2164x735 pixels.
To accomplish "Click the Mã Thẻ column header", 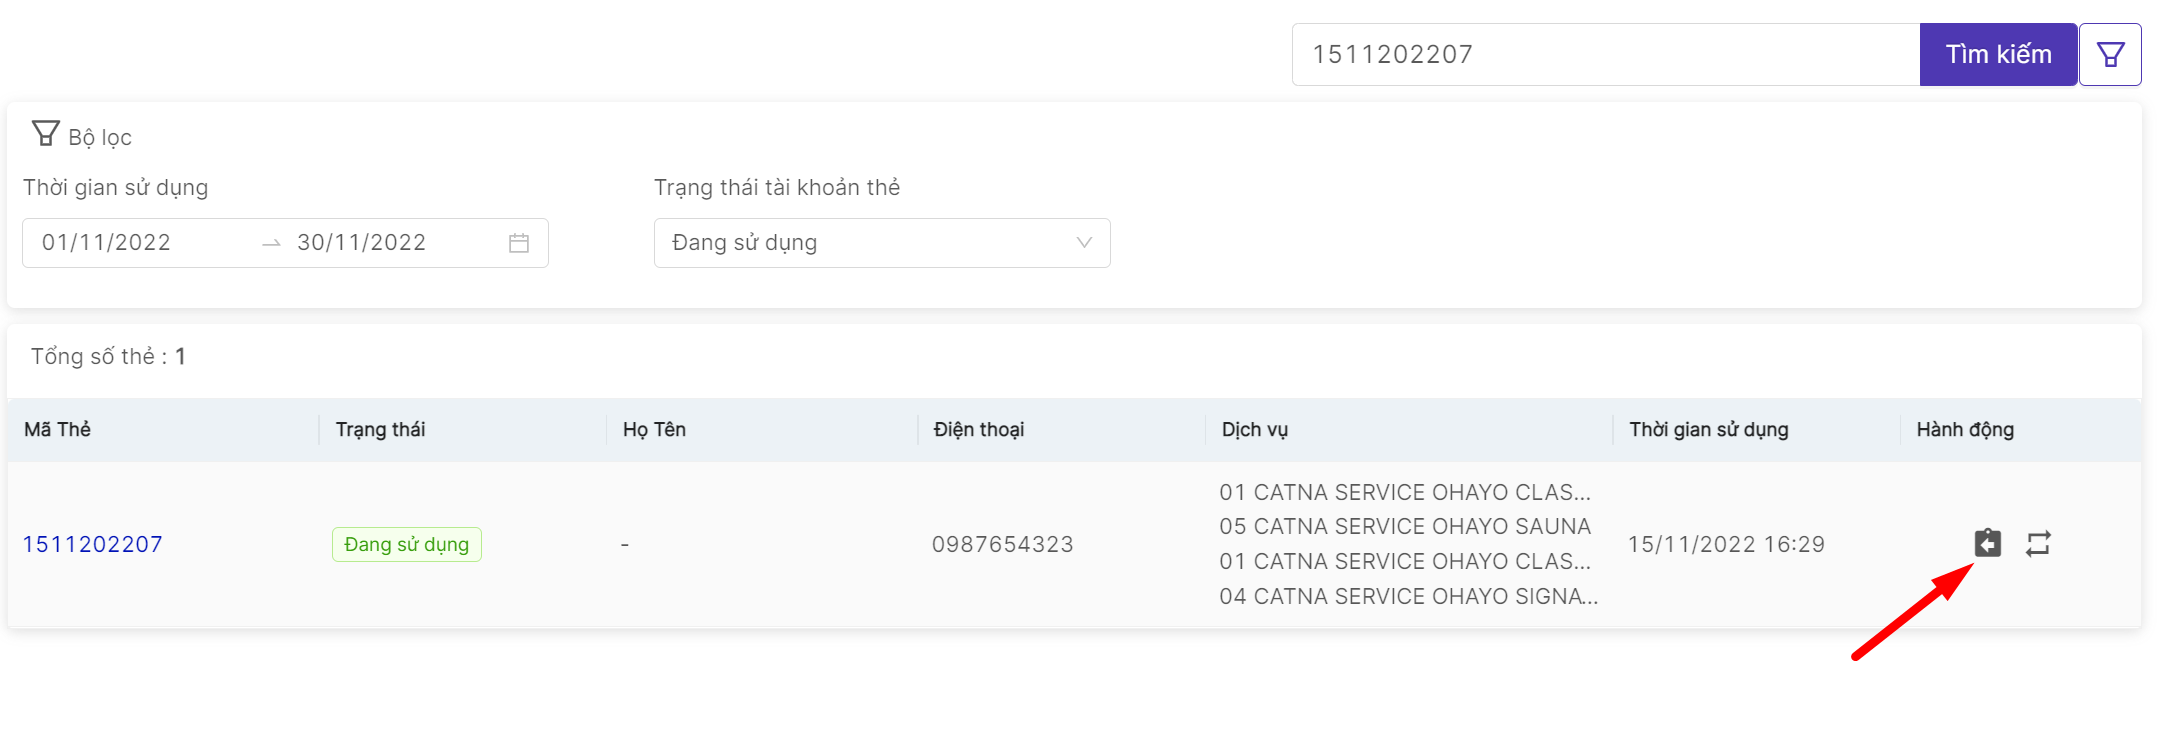I will point(57,429).
